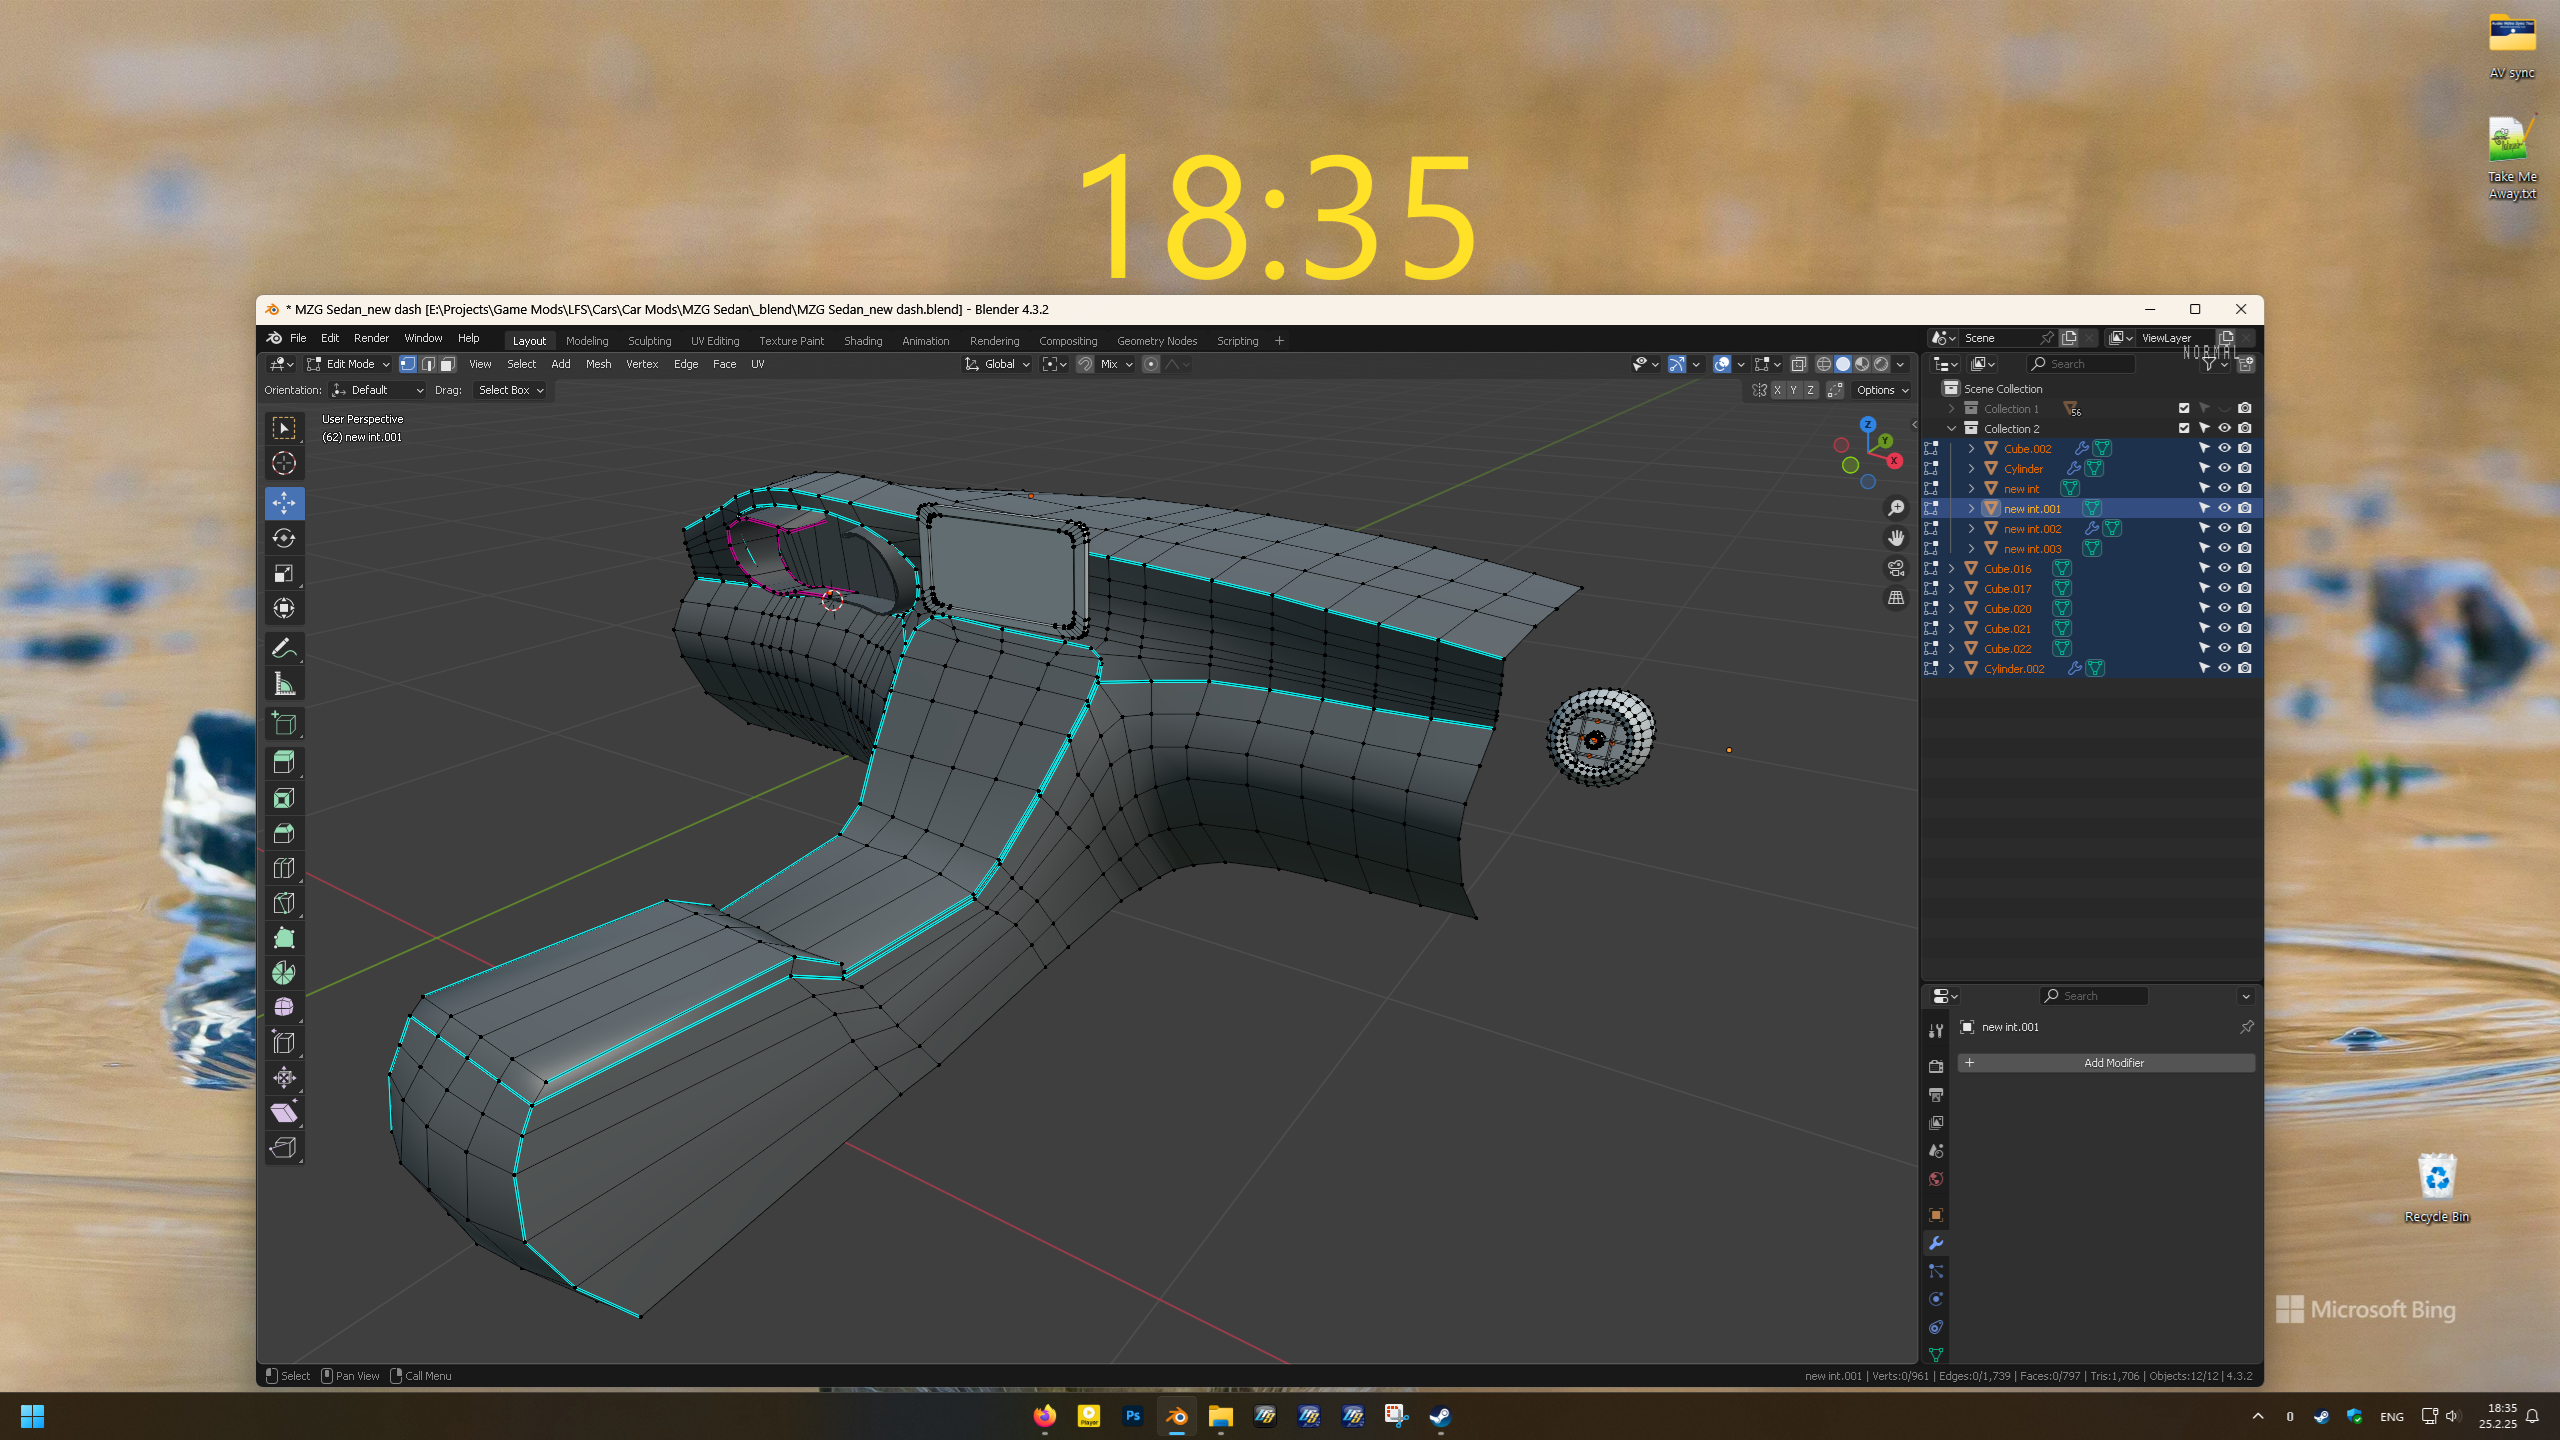Switch to the UV Editing workspace tab
Image resolution: width=2560 pixels, height=1440 pixels.
coord(715,341)
